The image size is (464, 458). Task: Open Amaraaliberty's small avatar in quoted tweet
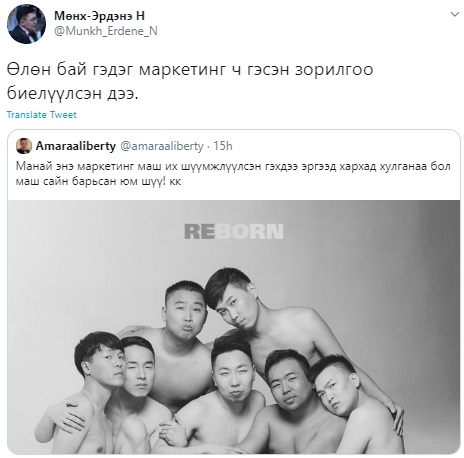click(24, 146)
